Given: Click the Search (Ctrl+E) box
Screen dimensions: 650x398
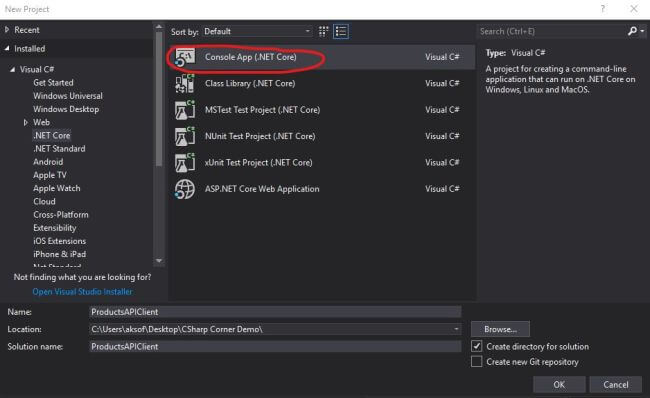Looking at the screenshot, I should pos(551,31).
